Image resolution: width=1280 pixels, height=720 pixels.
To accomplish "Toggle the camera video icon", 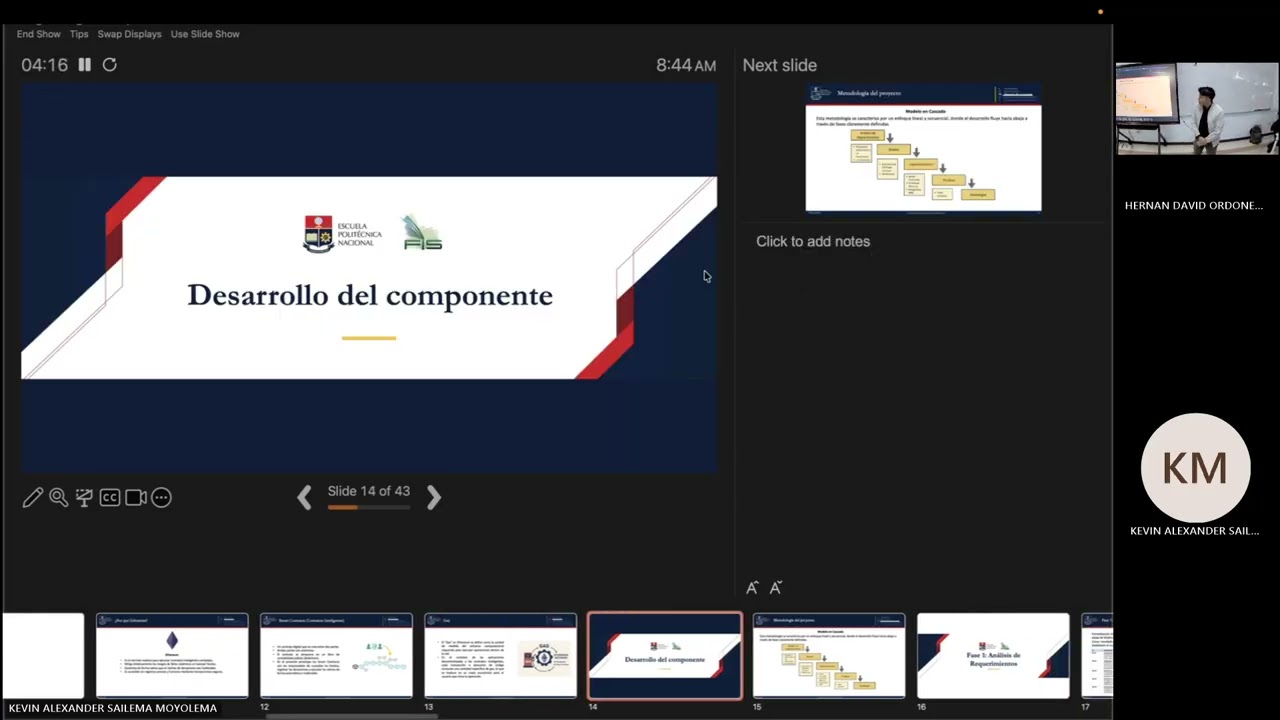I will click(x=136, y=497).
